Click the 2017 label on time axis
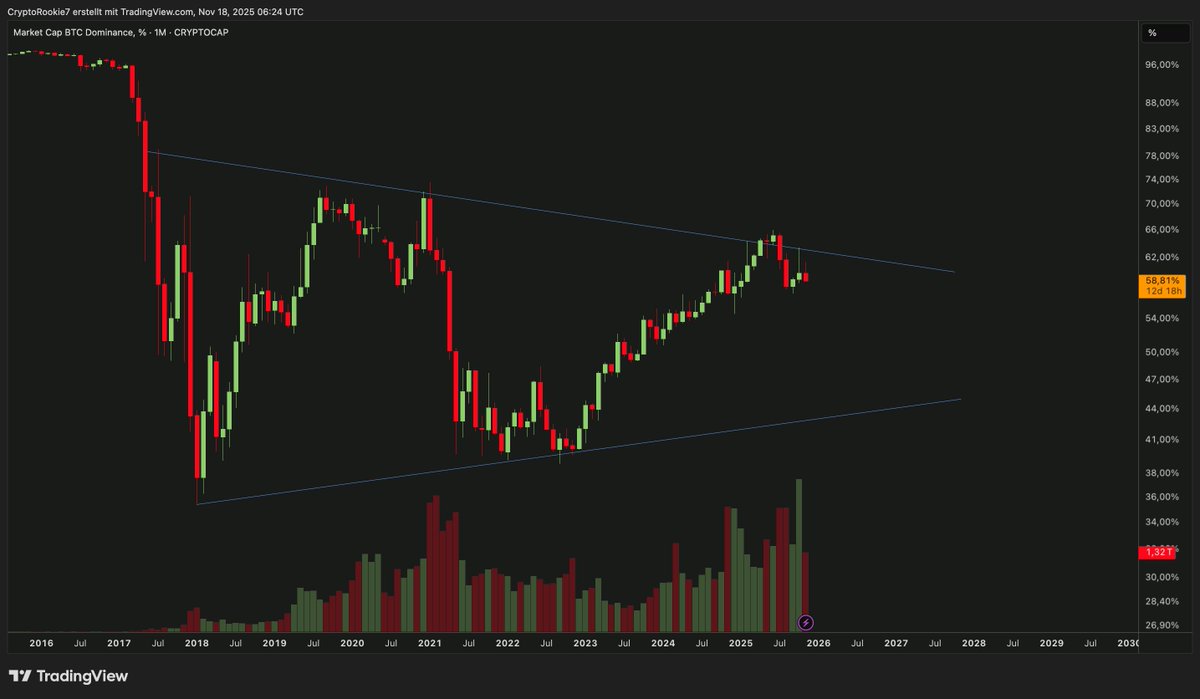The image size is (1200, 699). (x=119, y=645)
